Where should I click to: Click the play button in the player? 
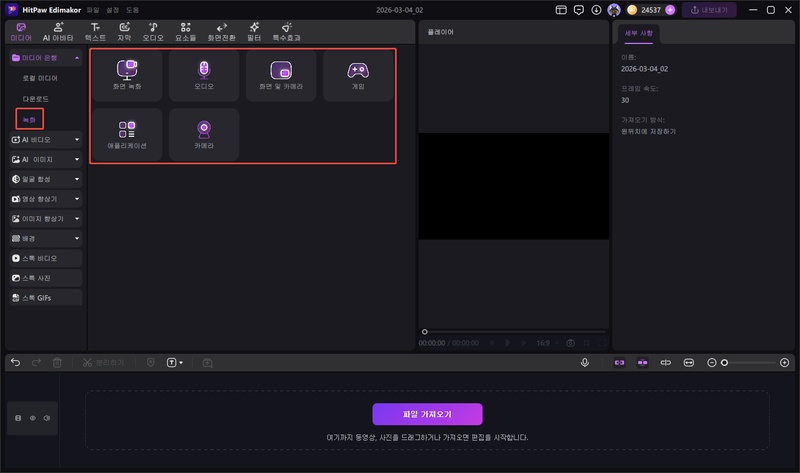508,343
